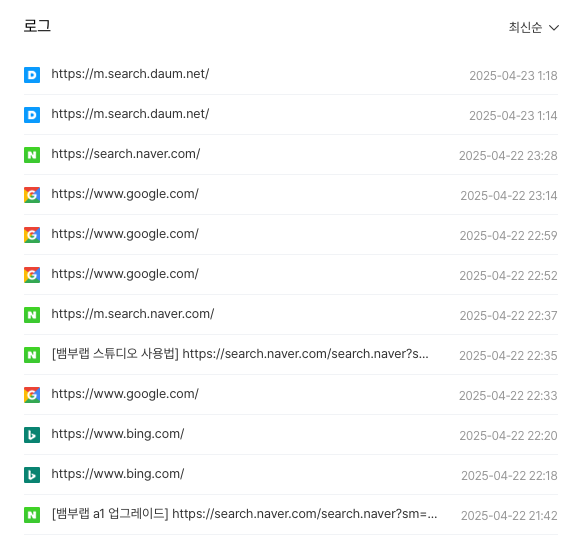The height and width of the screenshot is (535, 582).
Task: Open the bing.com link logged at 22:20
Action: [x=118, y=434]
